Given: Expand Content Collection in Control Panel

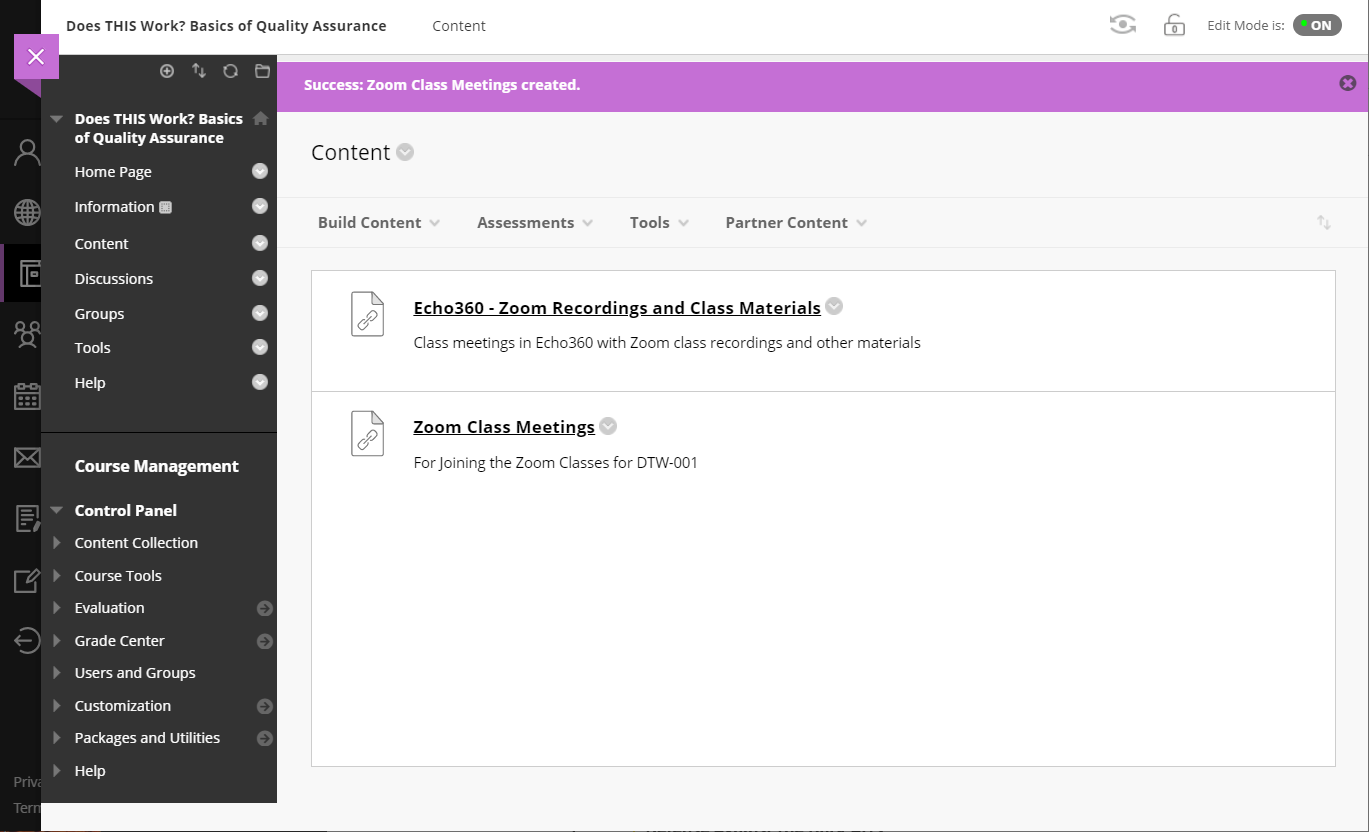Looking at the screenshot, I should [x=57, y=543].
